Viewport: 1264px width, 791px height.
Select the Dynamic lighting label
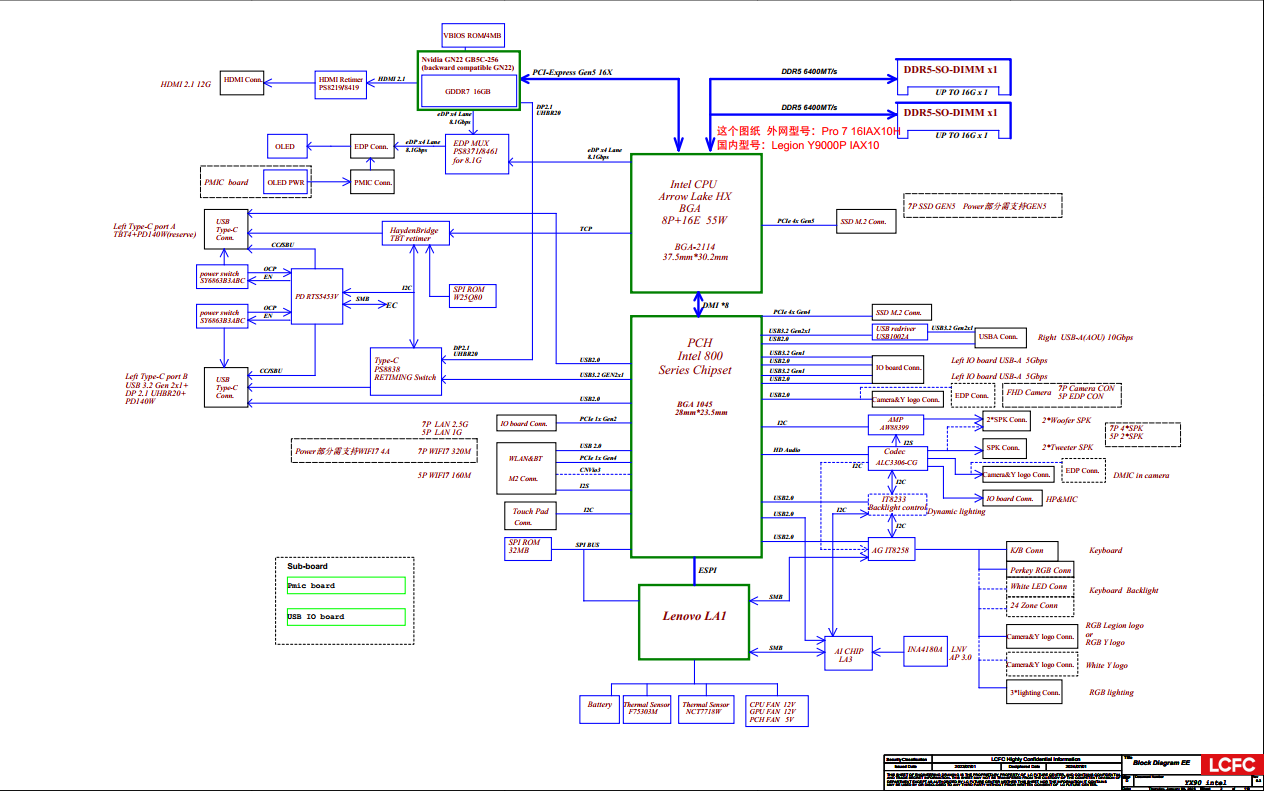coord(956,512)
